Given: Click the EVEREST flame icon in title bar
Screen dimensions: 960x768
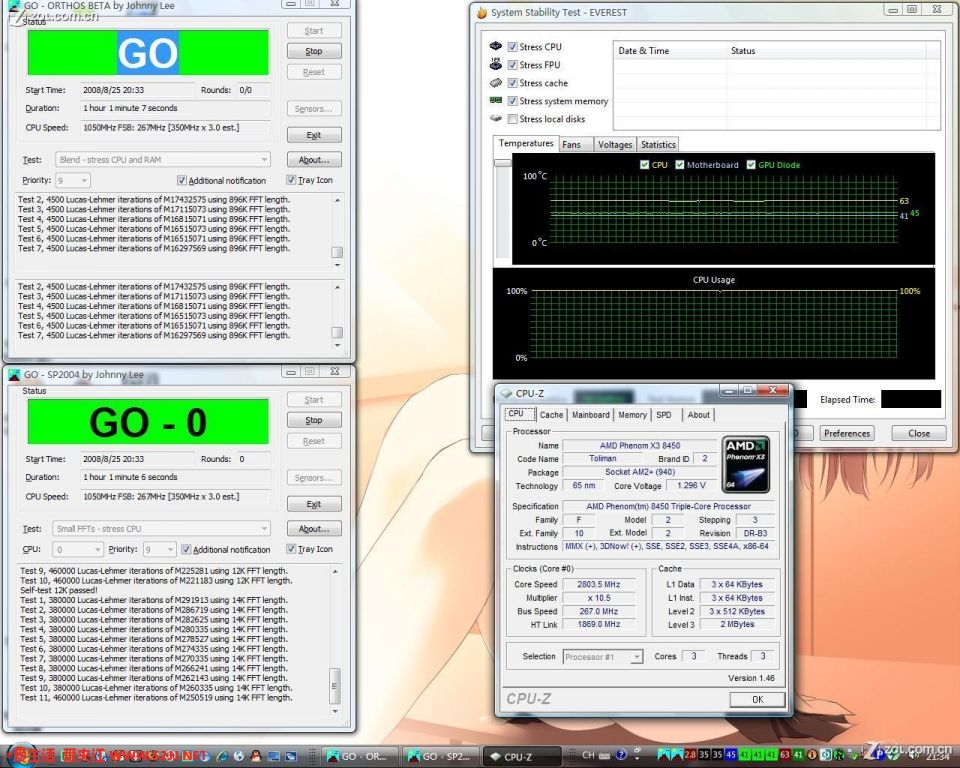Looking at the screenshot, I should (x=482, y=12).
